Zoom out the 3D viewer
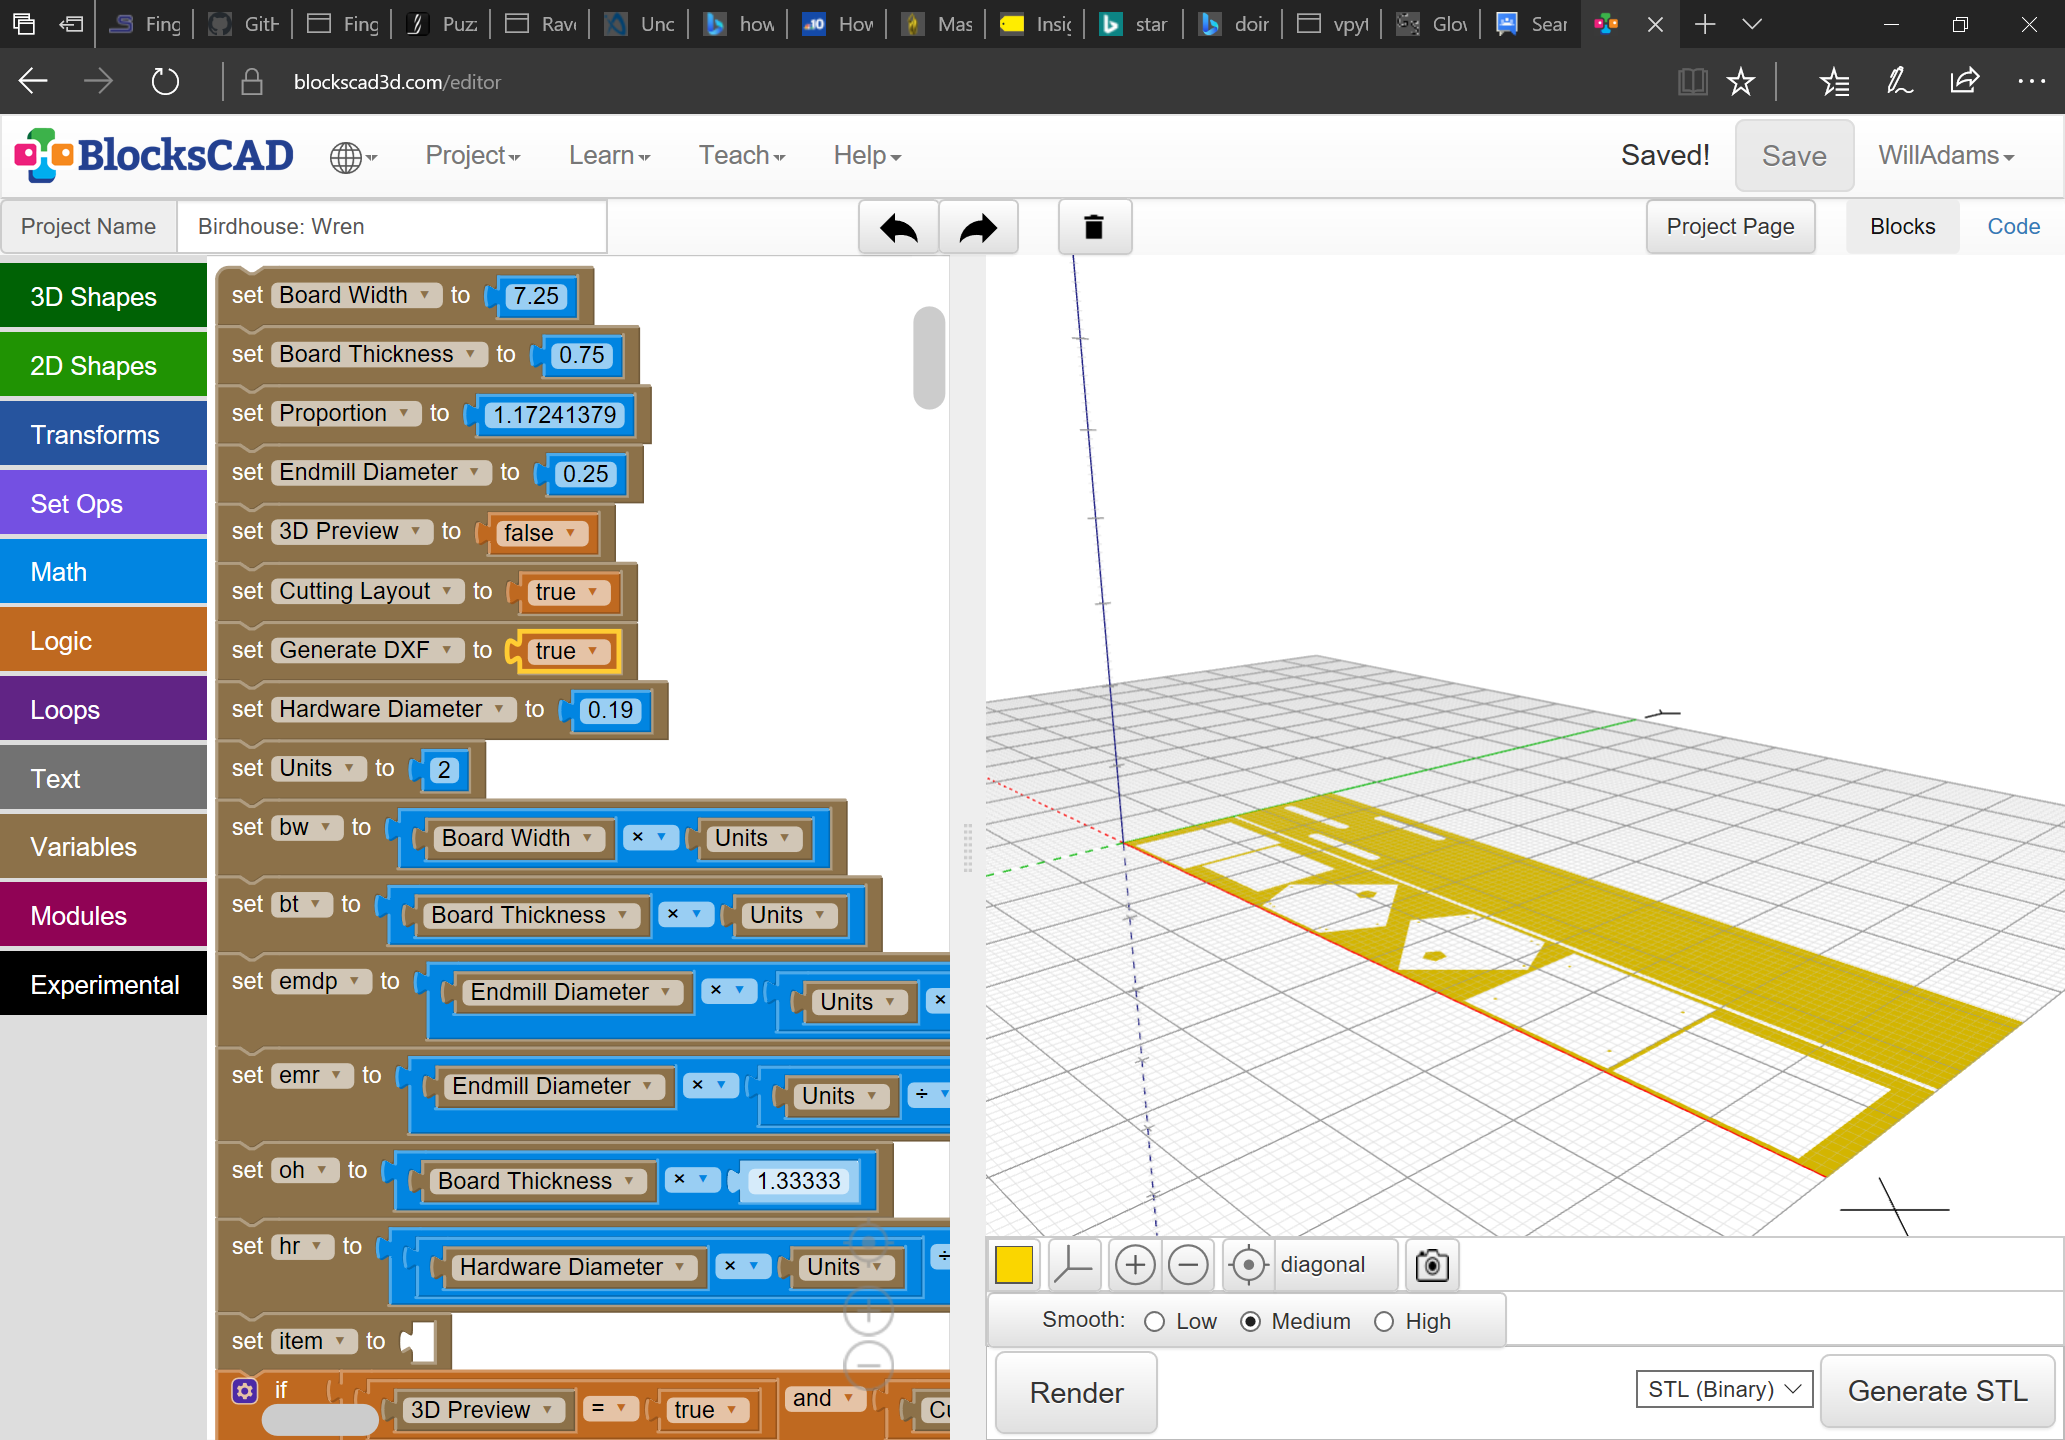Viewport: 2065px width, 1440px height. tap(1188, 1265)
